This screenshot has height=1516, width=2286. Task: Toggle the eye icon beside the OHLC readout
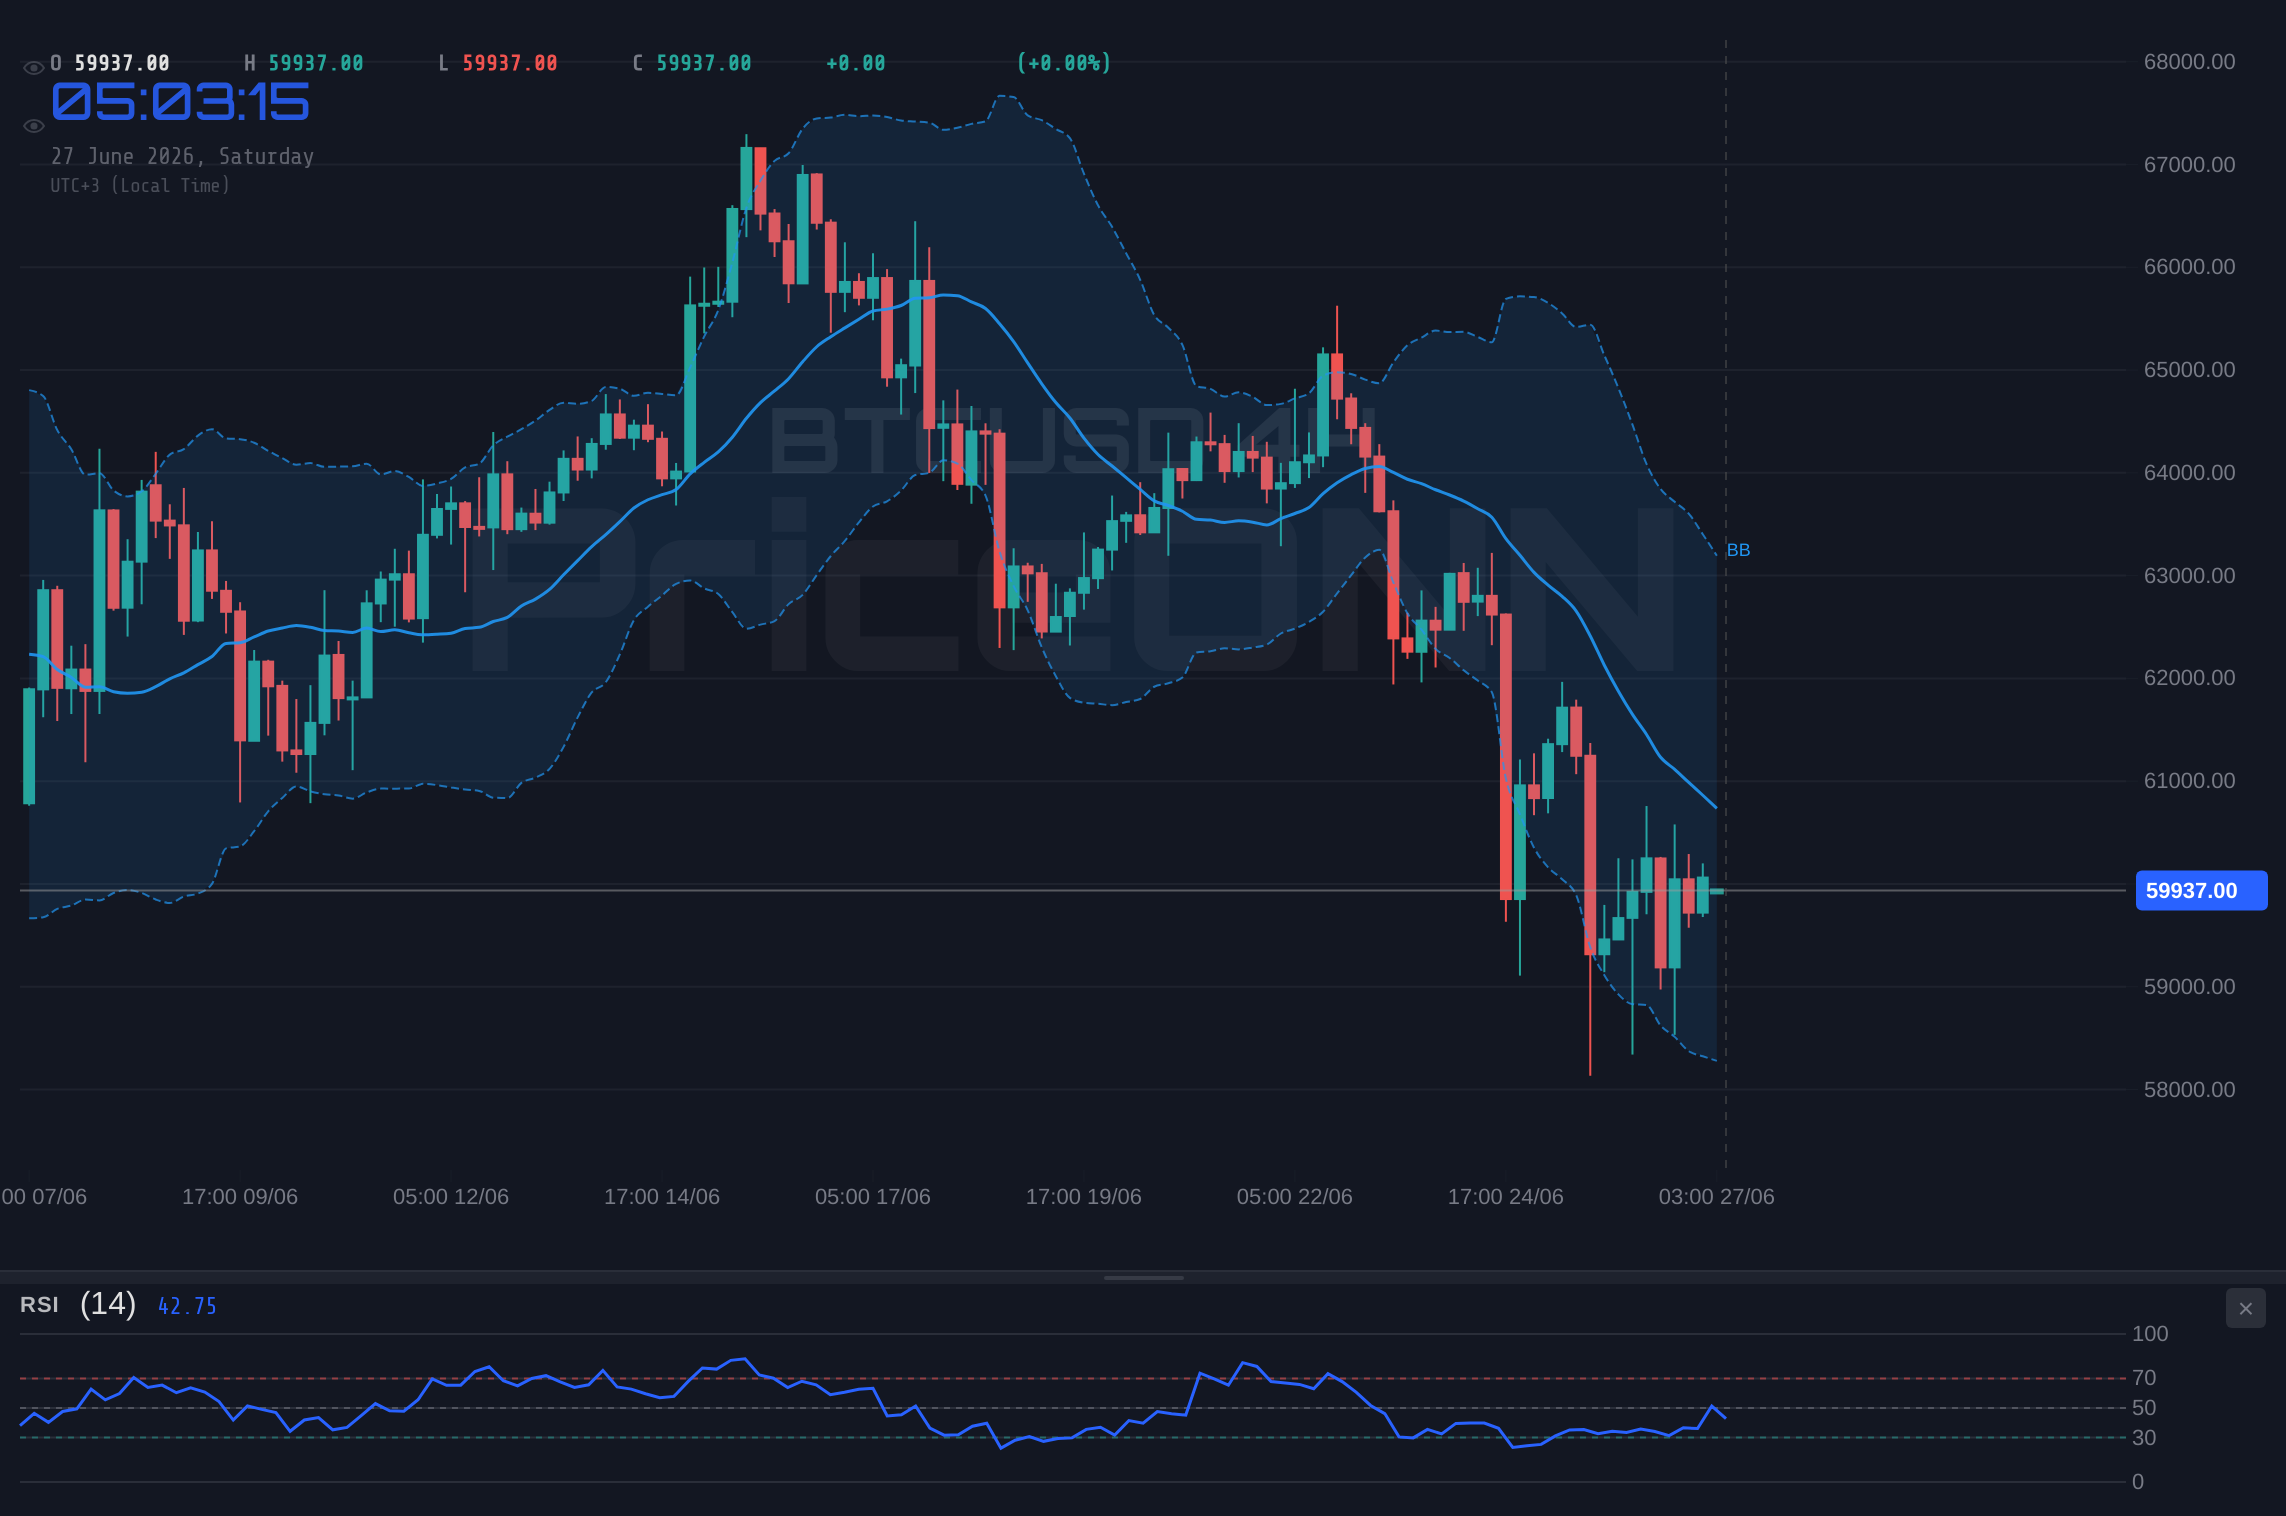point(33,68)
